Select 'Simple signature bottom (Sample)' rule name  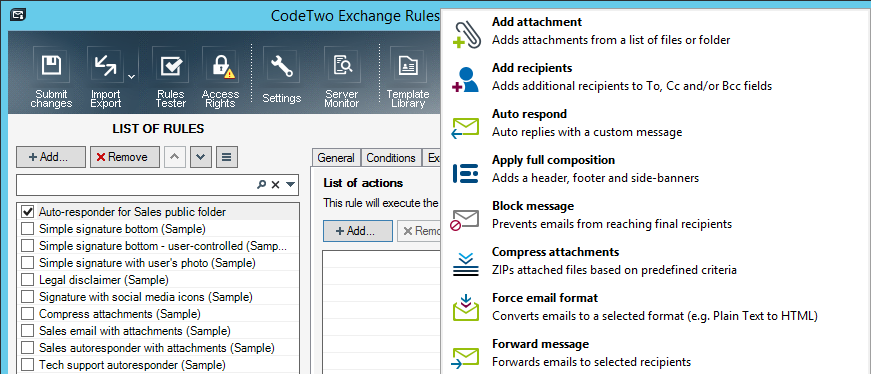(122, 228)
